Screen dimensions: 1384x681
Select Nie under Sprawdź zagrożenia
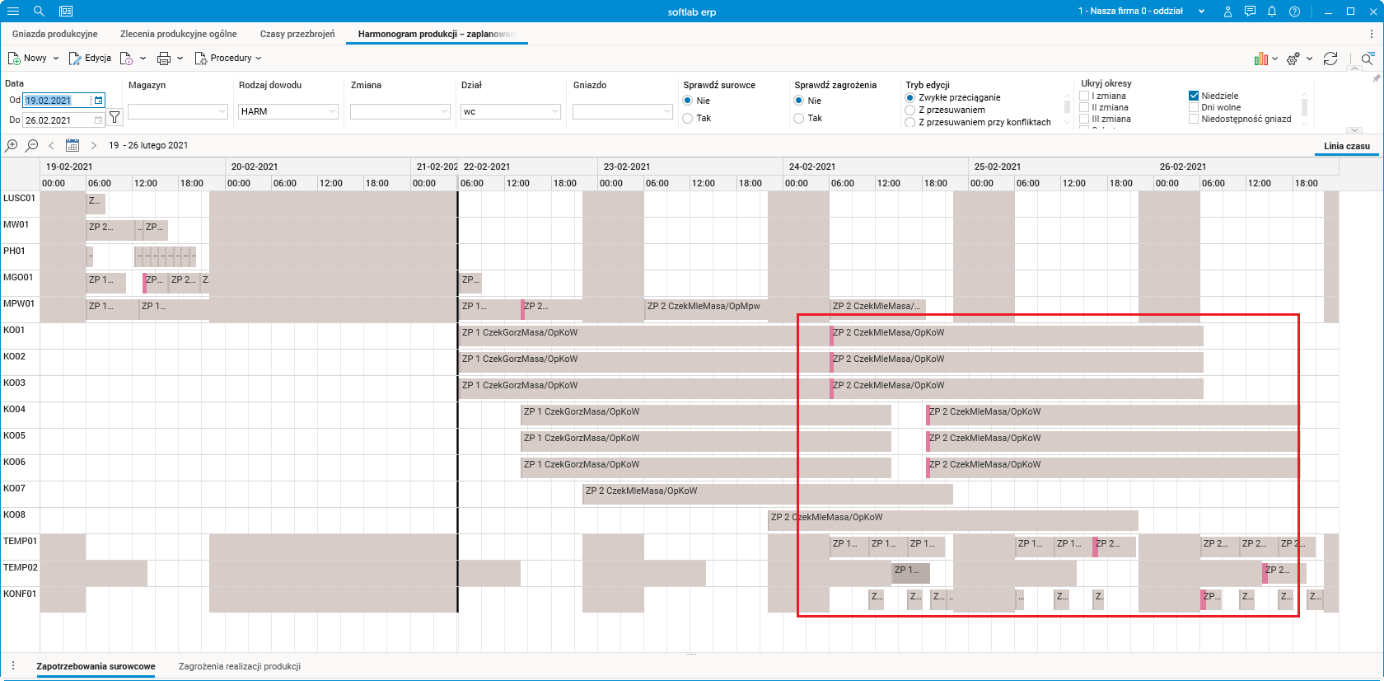coord(798,100)
